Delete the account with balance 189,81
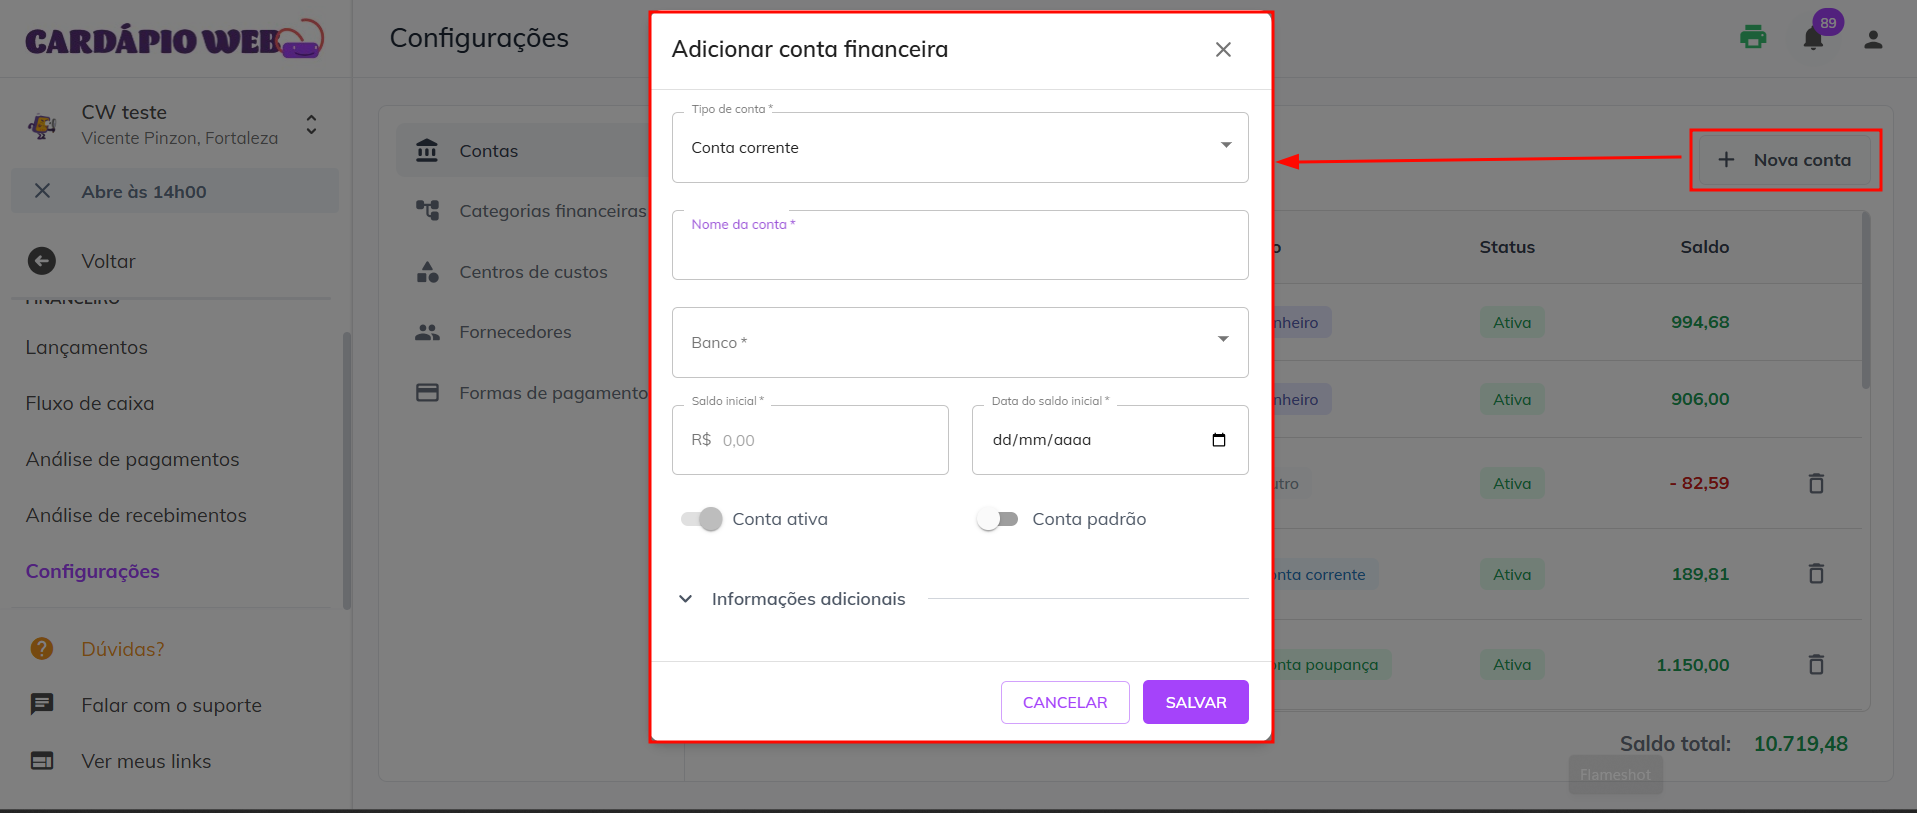The height and width of the screenshot is (813, 1917). coord(1816,574)
